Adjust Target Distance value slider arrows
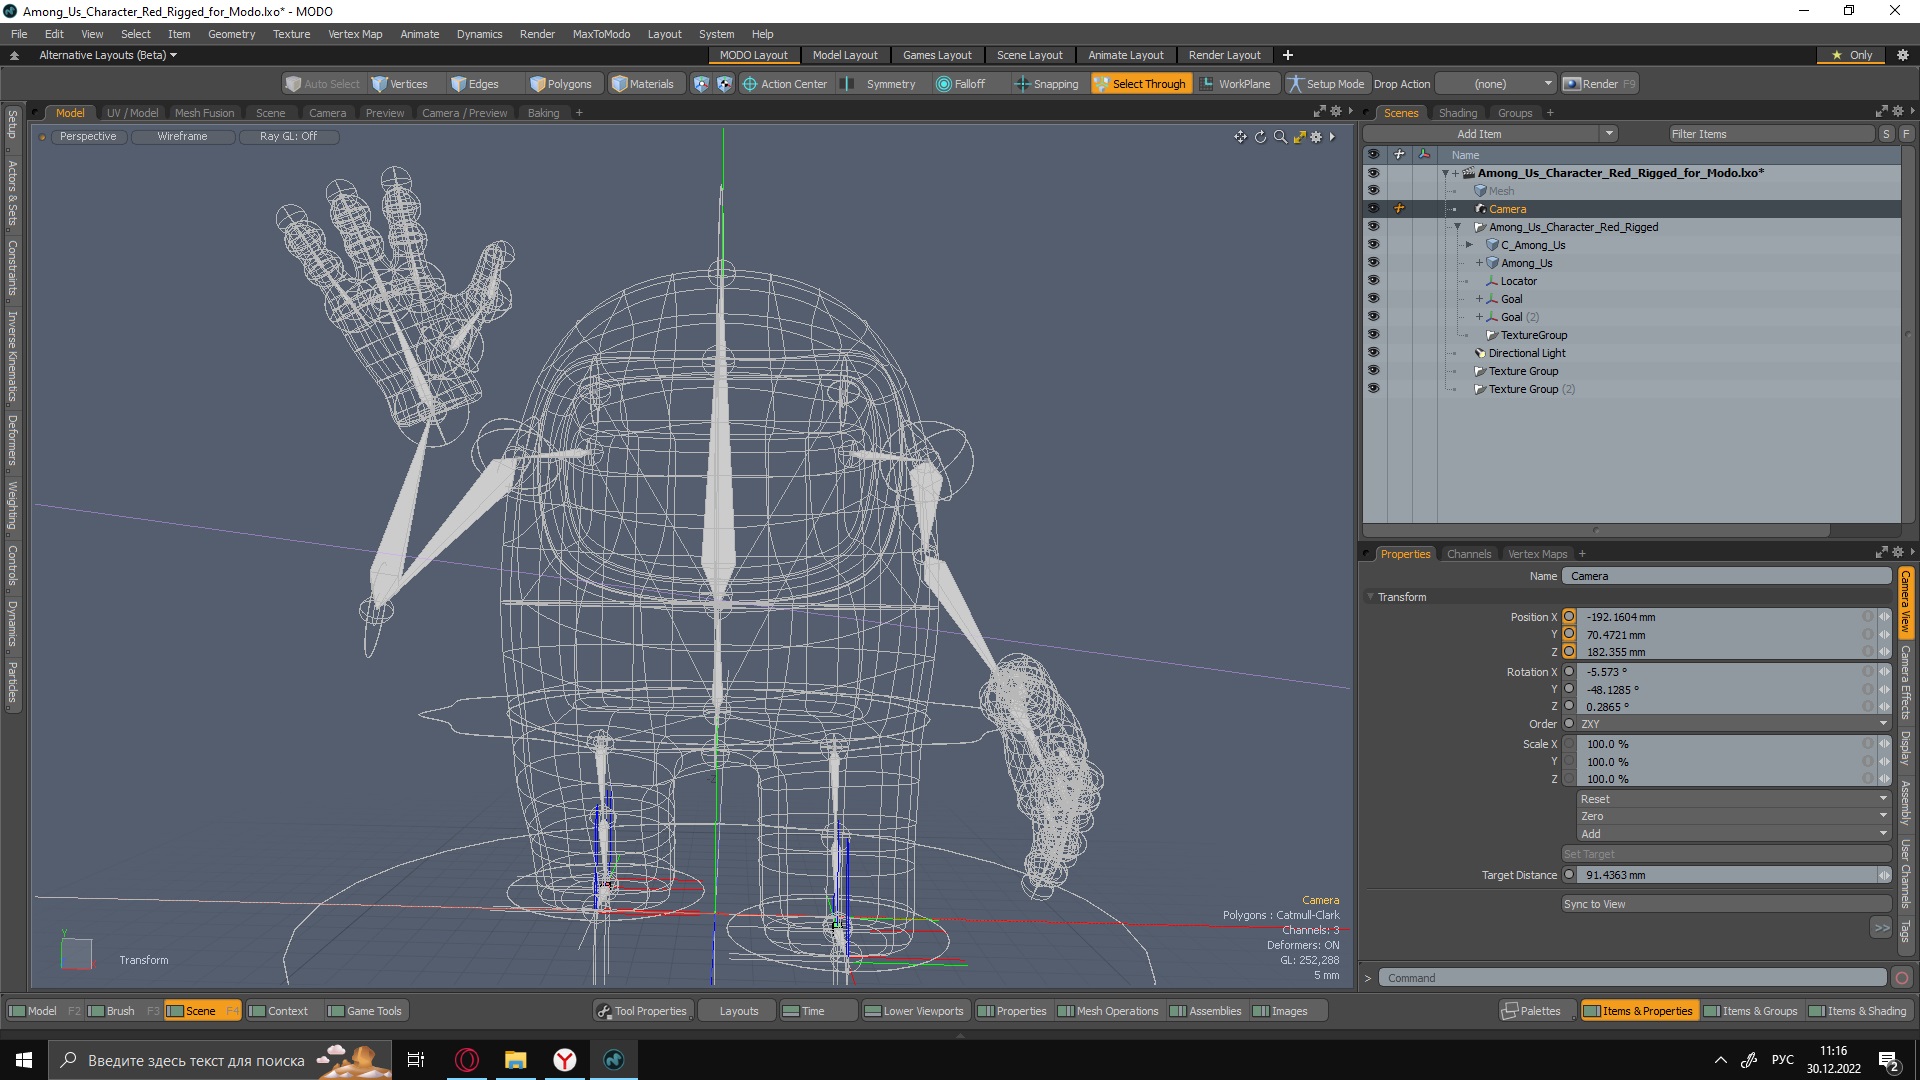The height and width of the screenshot is (1080, 1920). (1885, 875)
